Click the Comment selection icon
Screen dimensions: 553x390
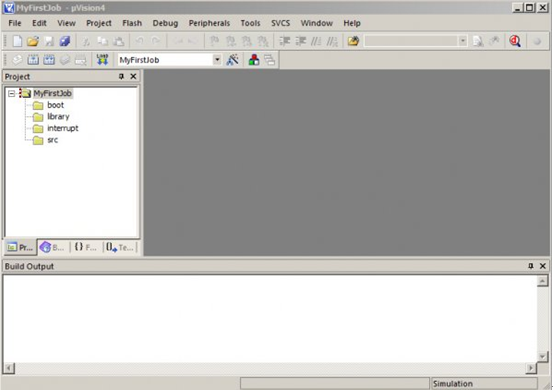click(x=316, y=42)
